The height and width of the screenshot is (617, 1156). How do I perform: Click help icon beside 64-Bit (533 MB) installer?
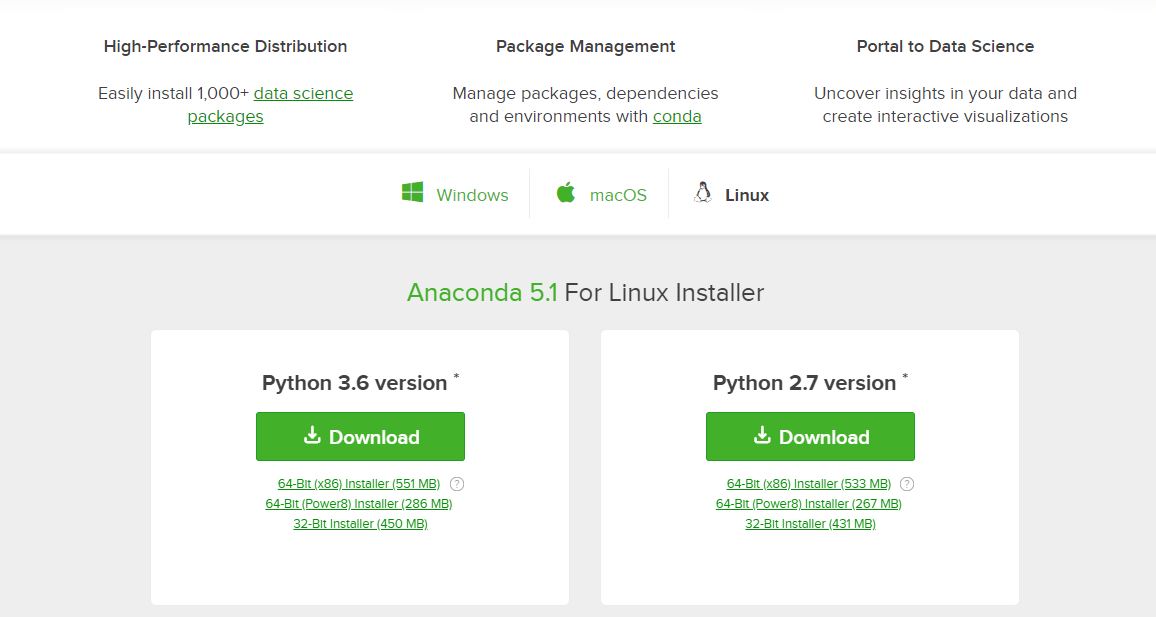click(908, 484)
